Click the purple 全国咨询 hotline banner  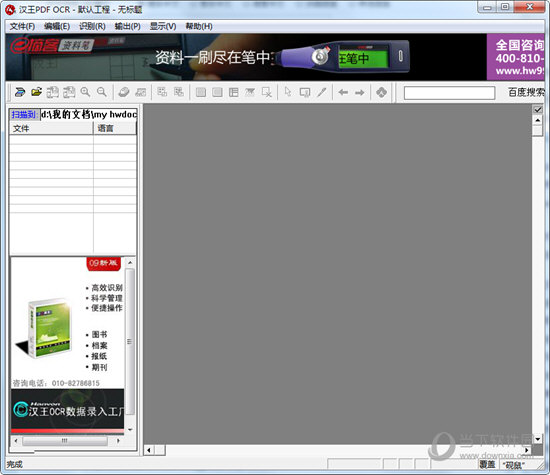(516, 57)
